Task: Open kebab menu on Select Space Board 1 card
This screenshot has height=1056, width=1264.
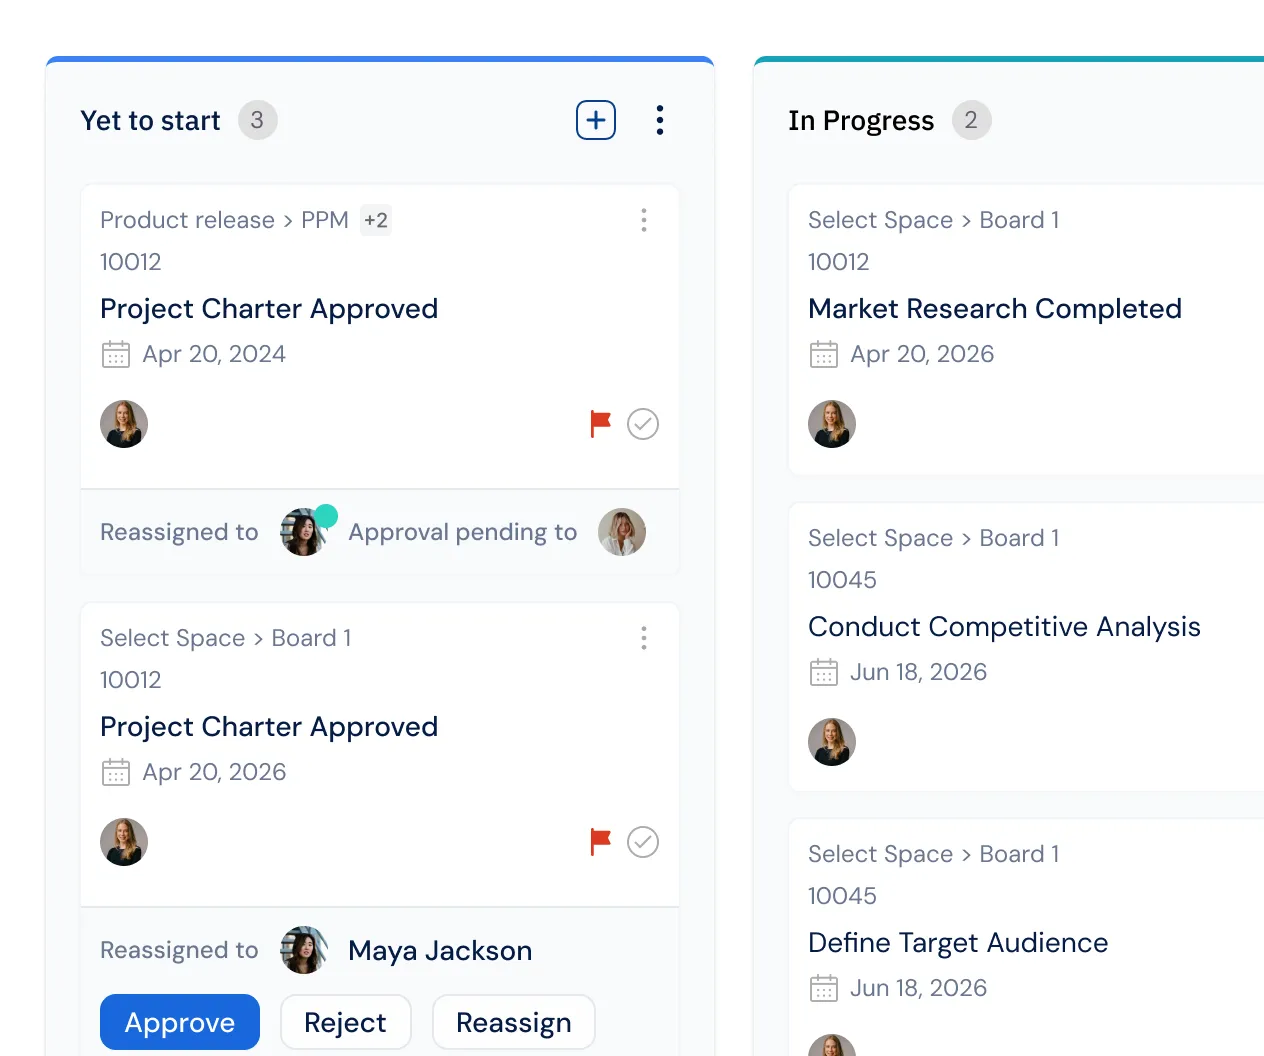Action: [x=644, y=638]
